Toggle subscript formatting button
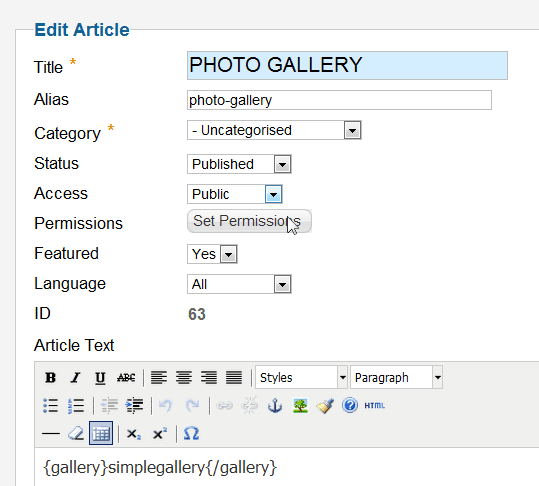 pyautogui.click(x=133, y=434)
